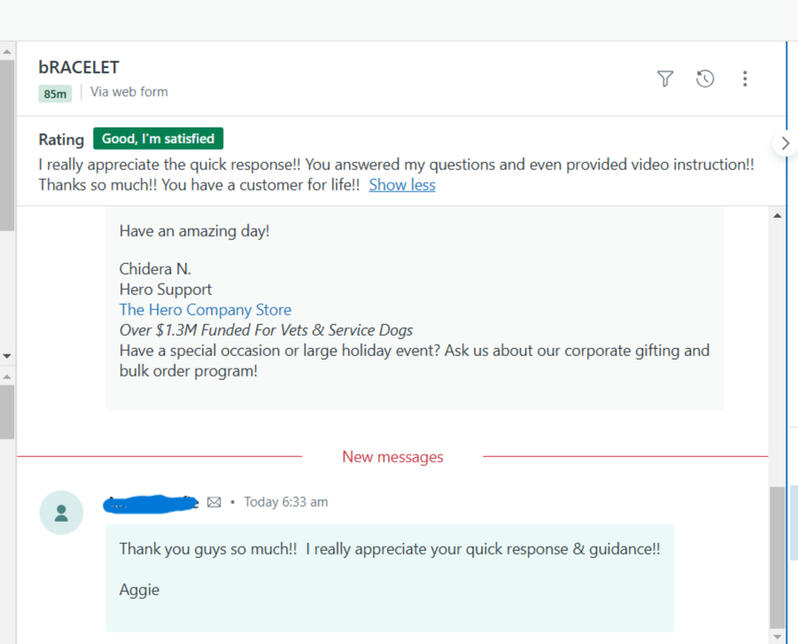Show ticket events history clock icon
The image size is (798, 644).
tap(705, 78)
